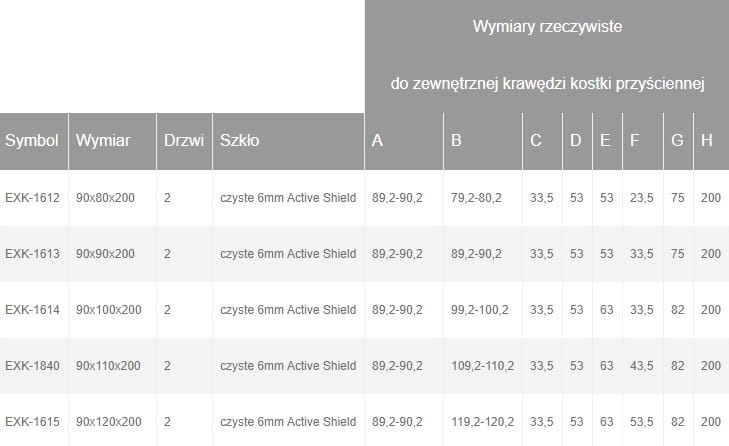Select the EXK-1612 symbol cell

tap(33, 198)
